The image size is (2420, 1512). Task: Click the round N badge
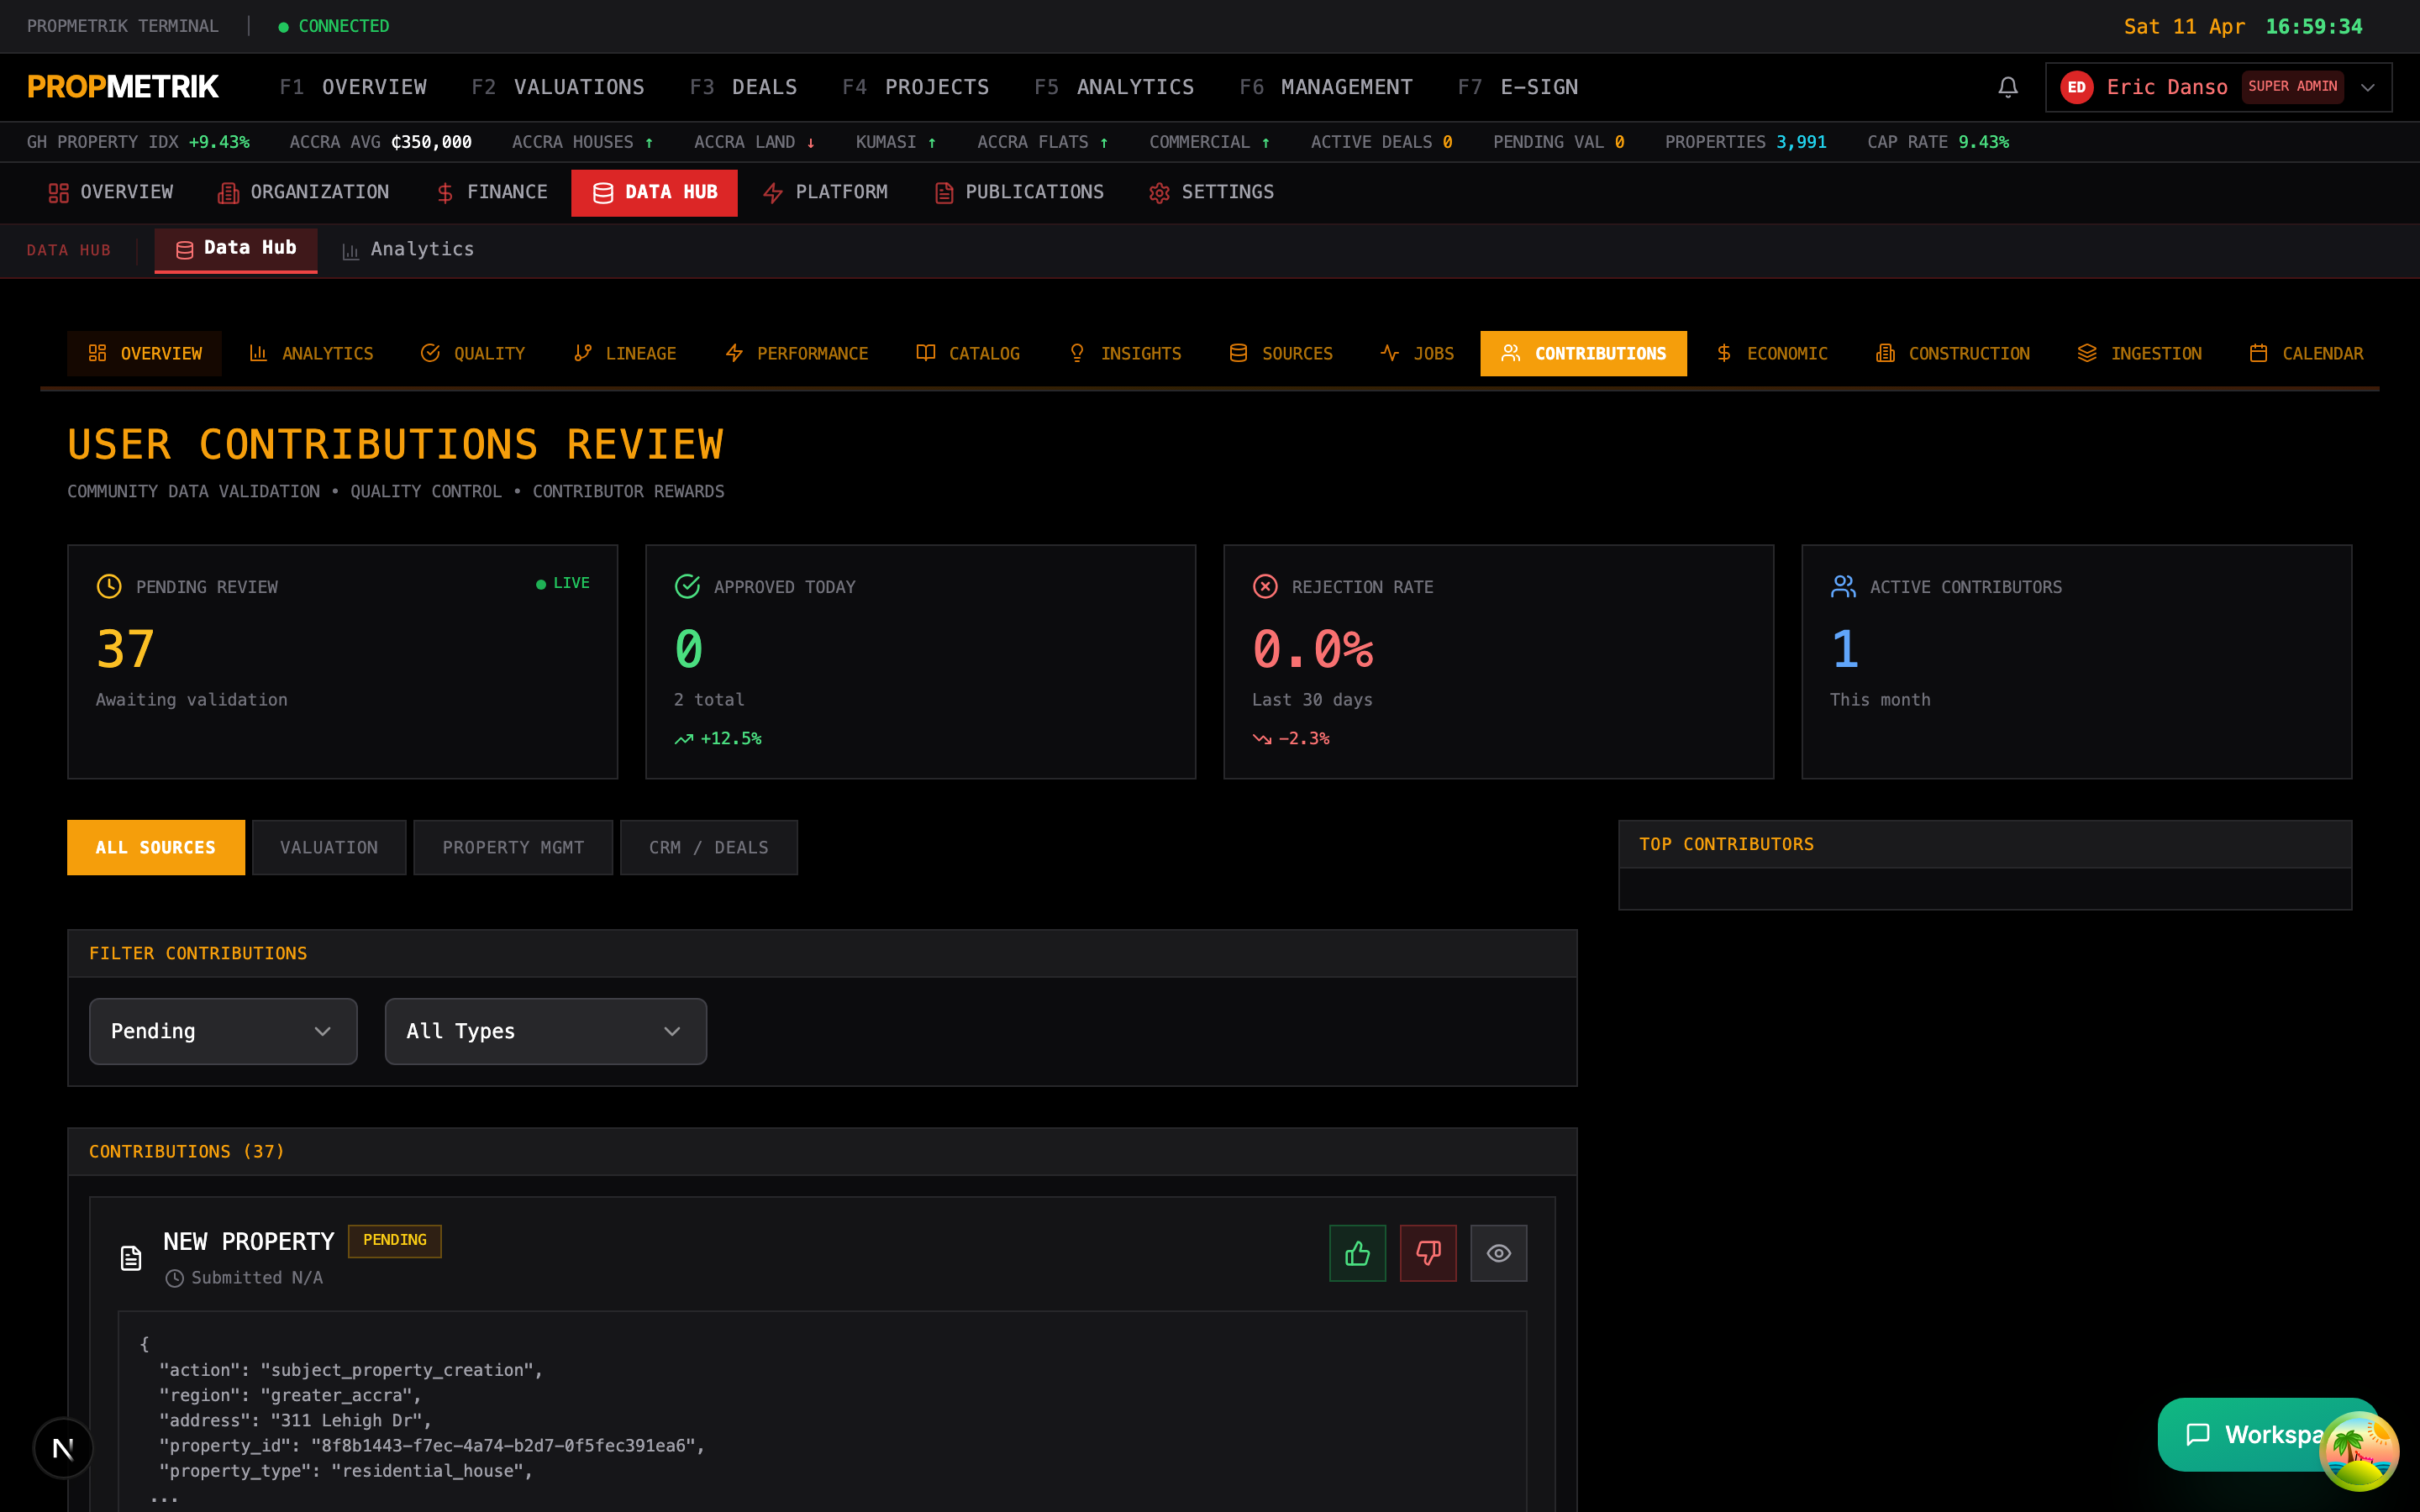pyautogui.click(x=63, y=1447)
